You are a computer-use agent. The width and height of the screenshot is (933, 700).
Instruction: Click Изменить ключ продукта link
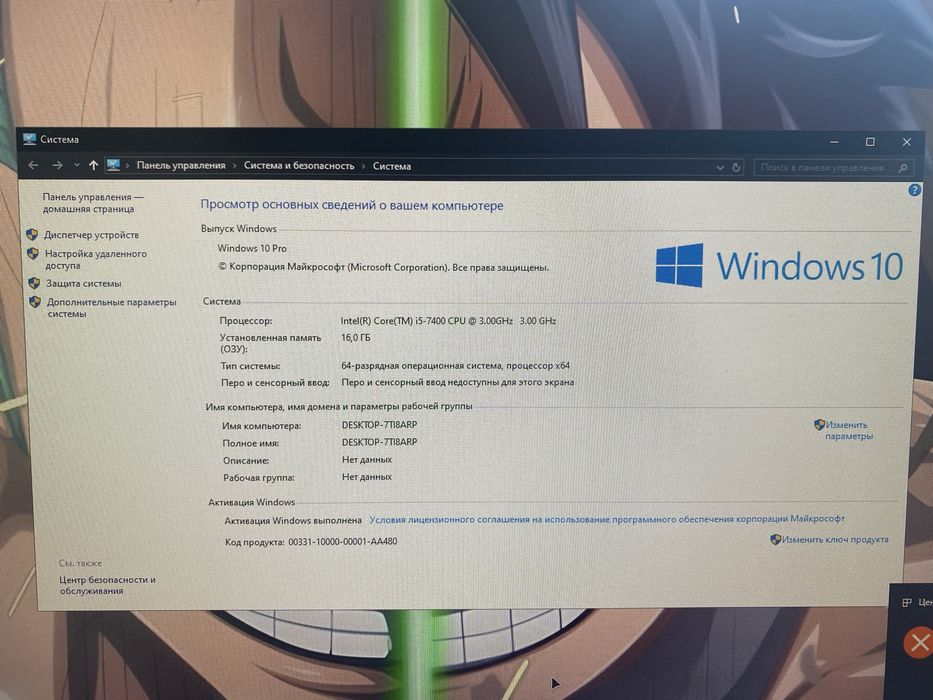coord(834,539)
